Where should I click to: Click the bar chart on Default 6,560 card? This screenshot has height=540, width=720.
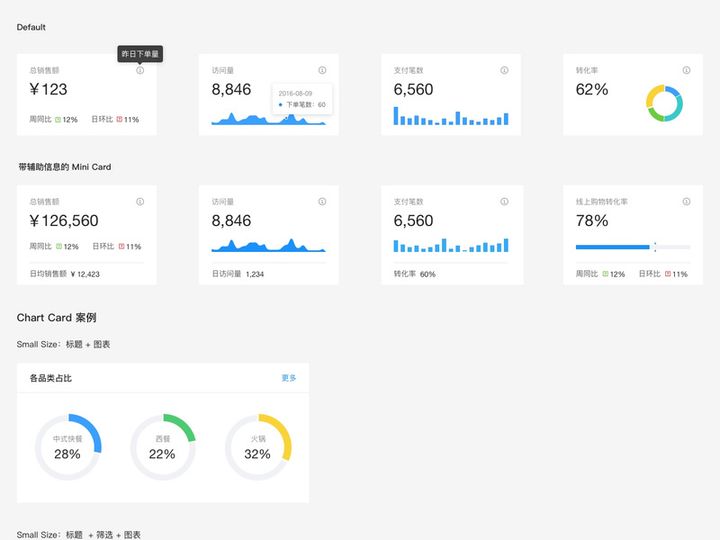coord(451,116)
